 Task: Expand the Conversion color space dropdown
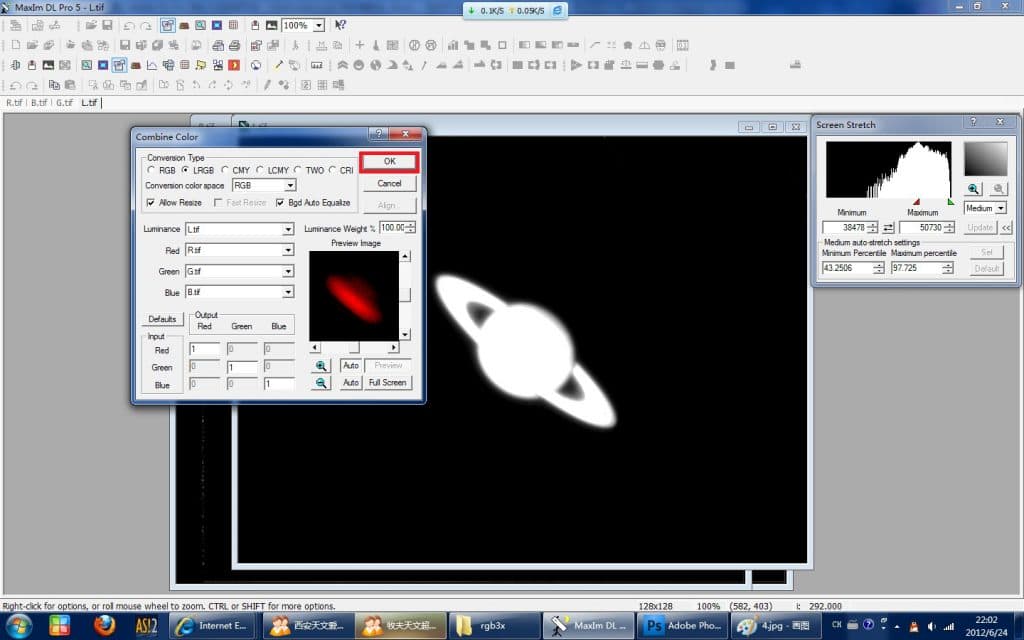tap(290, 186)
